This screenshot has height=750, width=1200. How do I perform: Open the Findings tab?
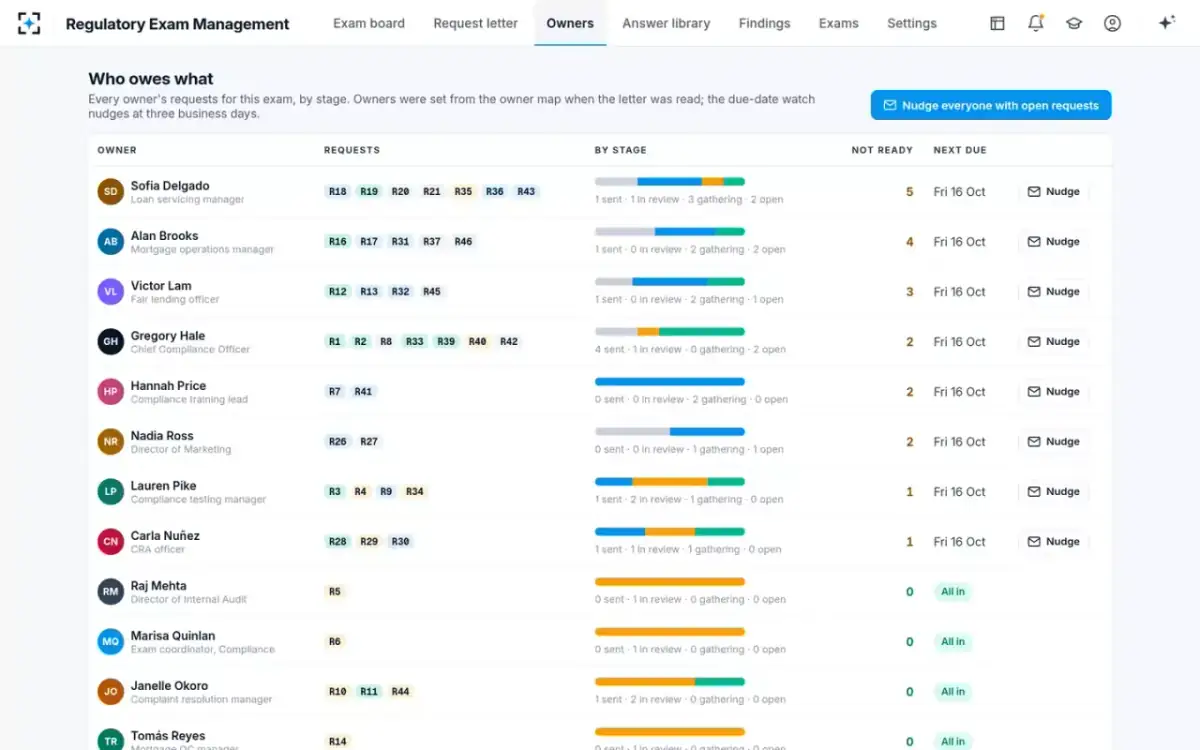pyautogui.click(x=765, y=23)
